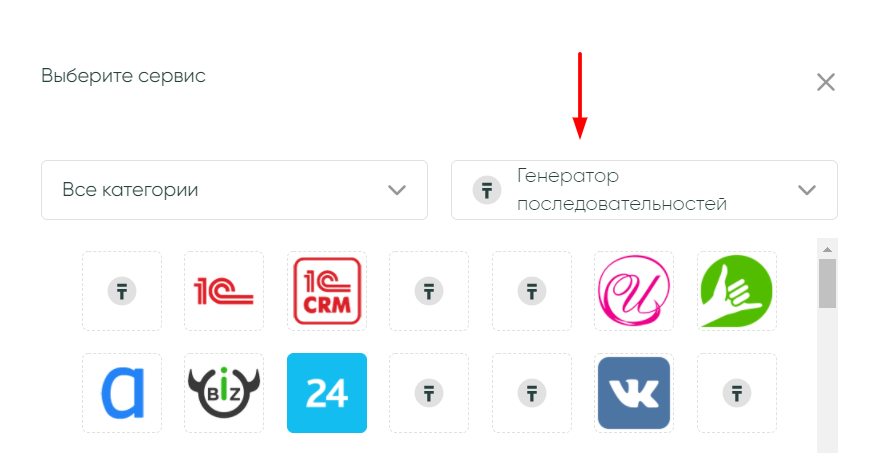This screenshot has height=453, width=884.
Task: Select the BIZ bull logo service
Action: tap(224, 393)
